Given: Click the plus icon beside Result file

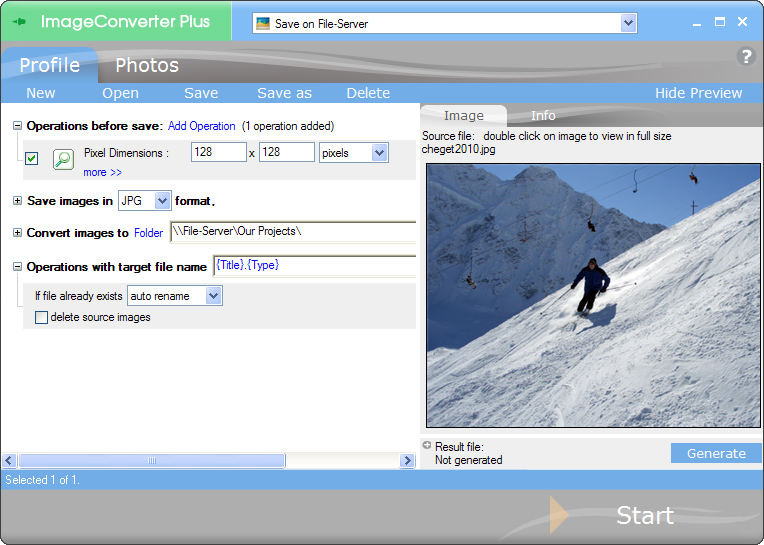Looking at the screenshot, I should [427, 446].
